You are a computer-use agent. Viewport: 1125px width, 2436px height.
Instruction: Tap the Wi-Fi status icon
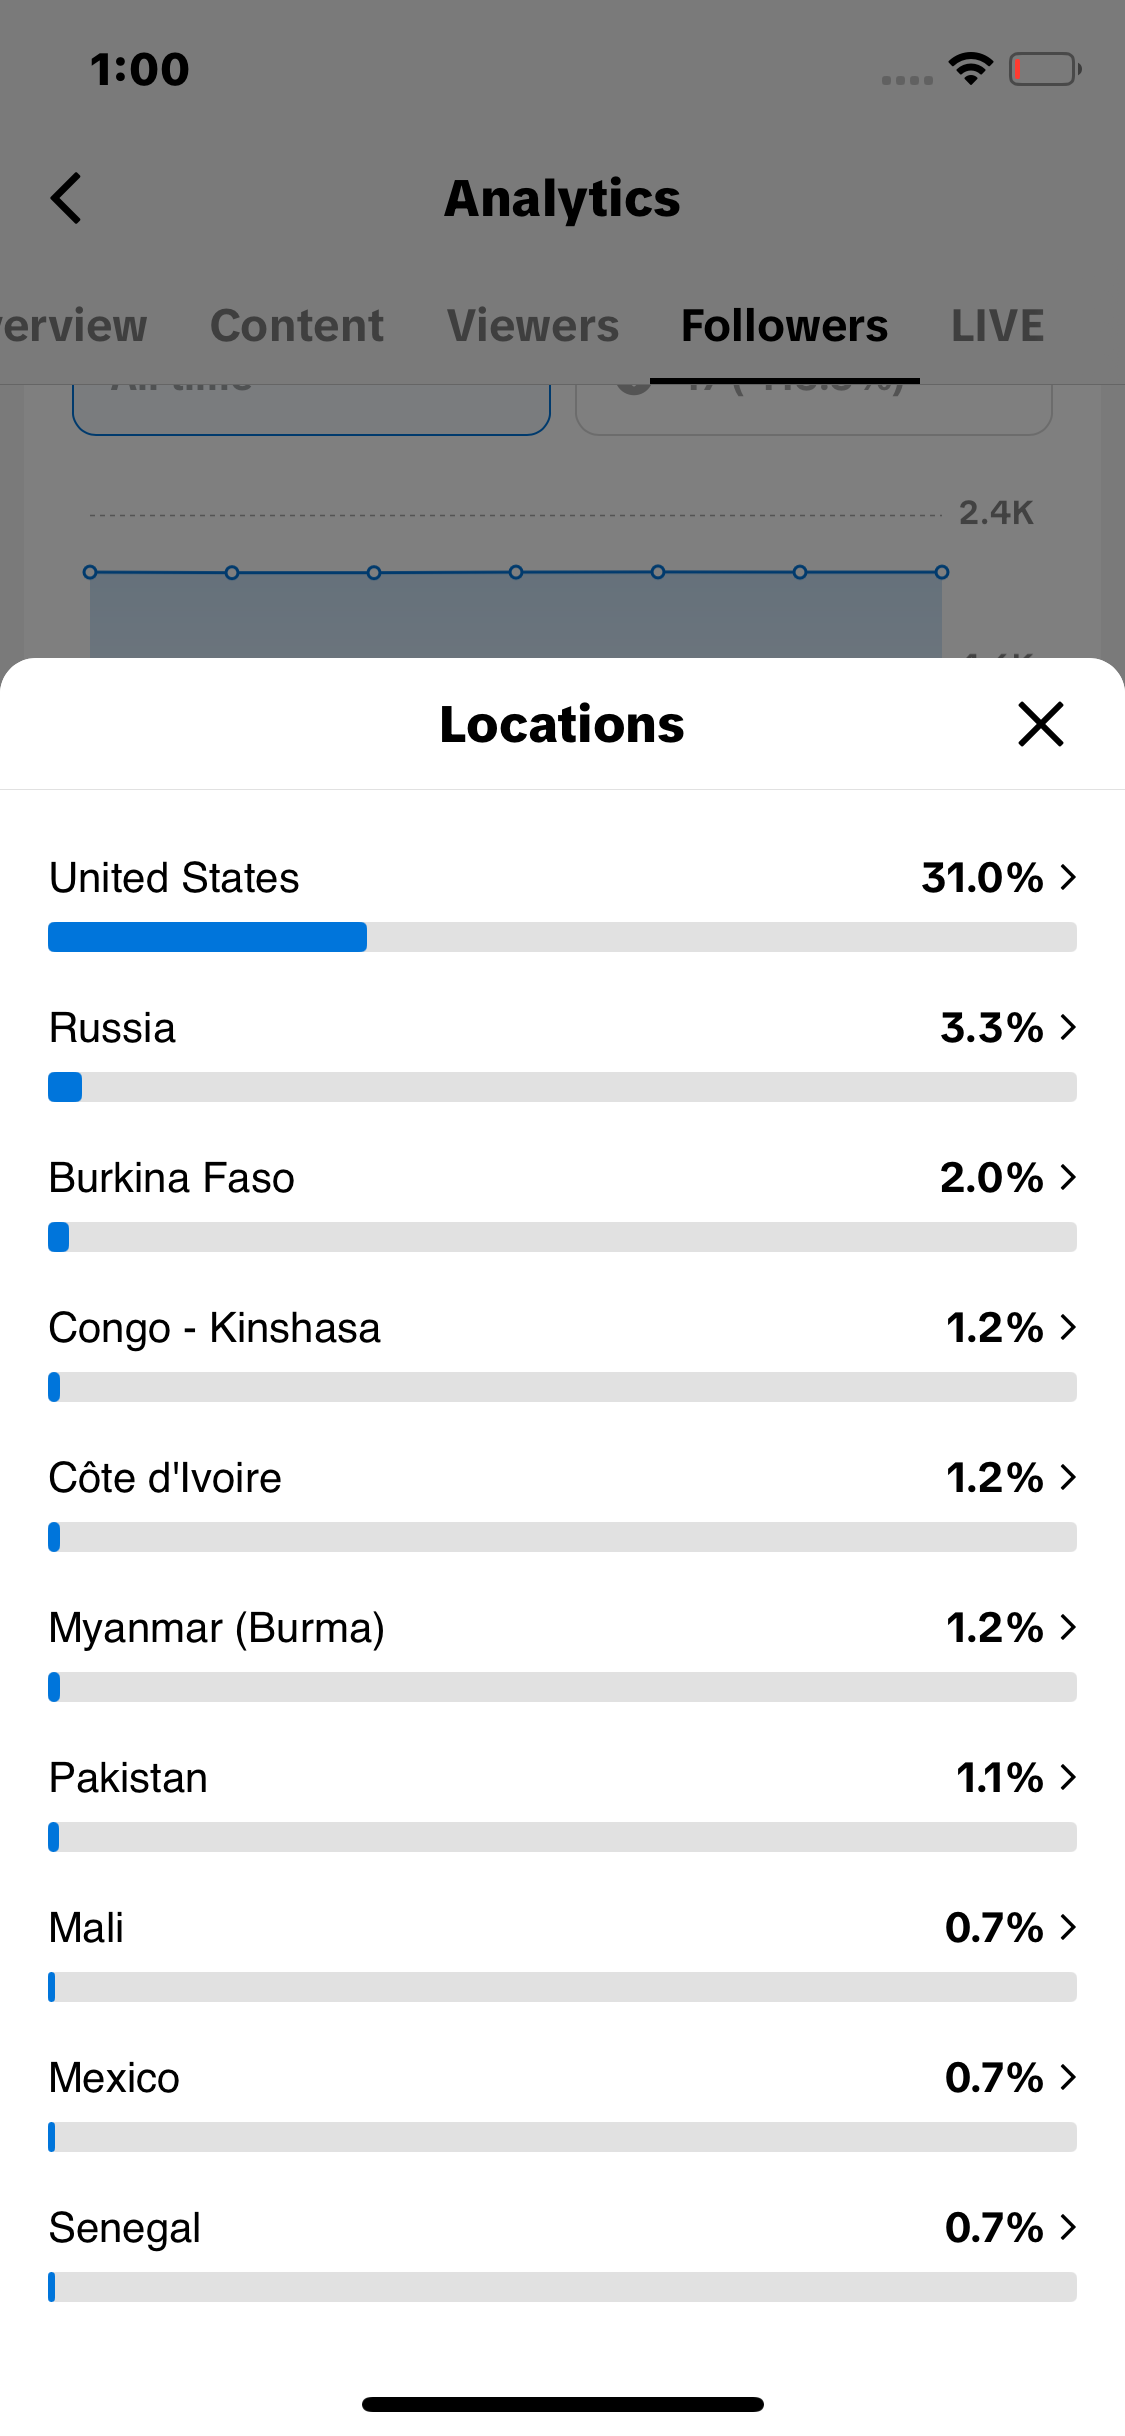(x=970, y=69)
